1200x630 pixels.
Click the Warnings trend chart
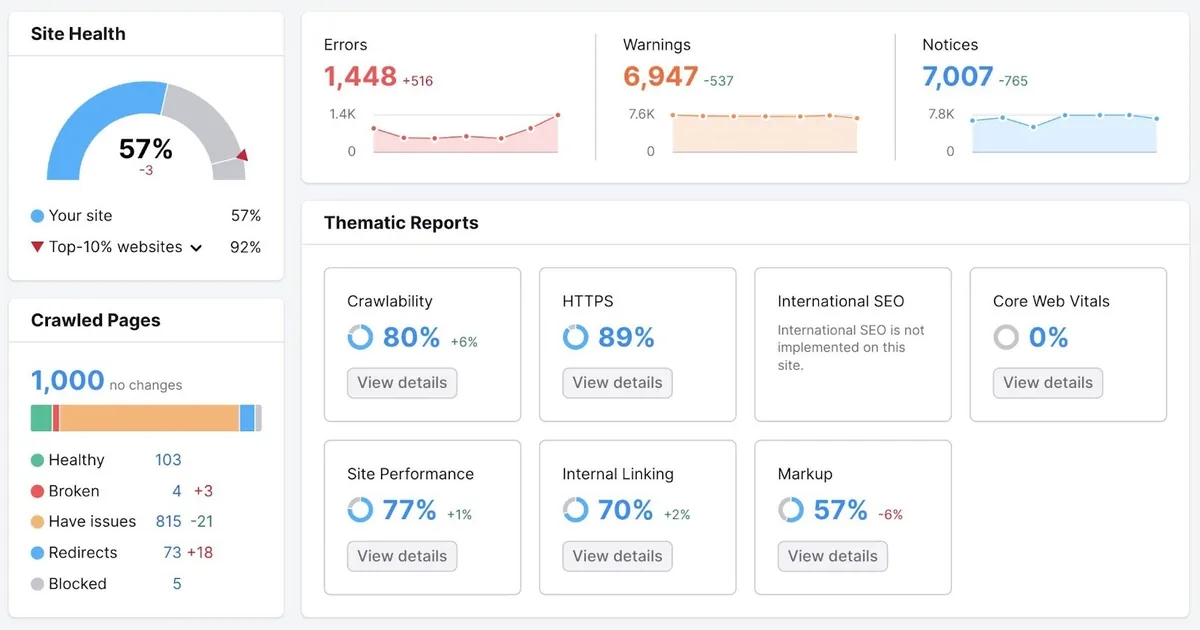pos(765,132)
